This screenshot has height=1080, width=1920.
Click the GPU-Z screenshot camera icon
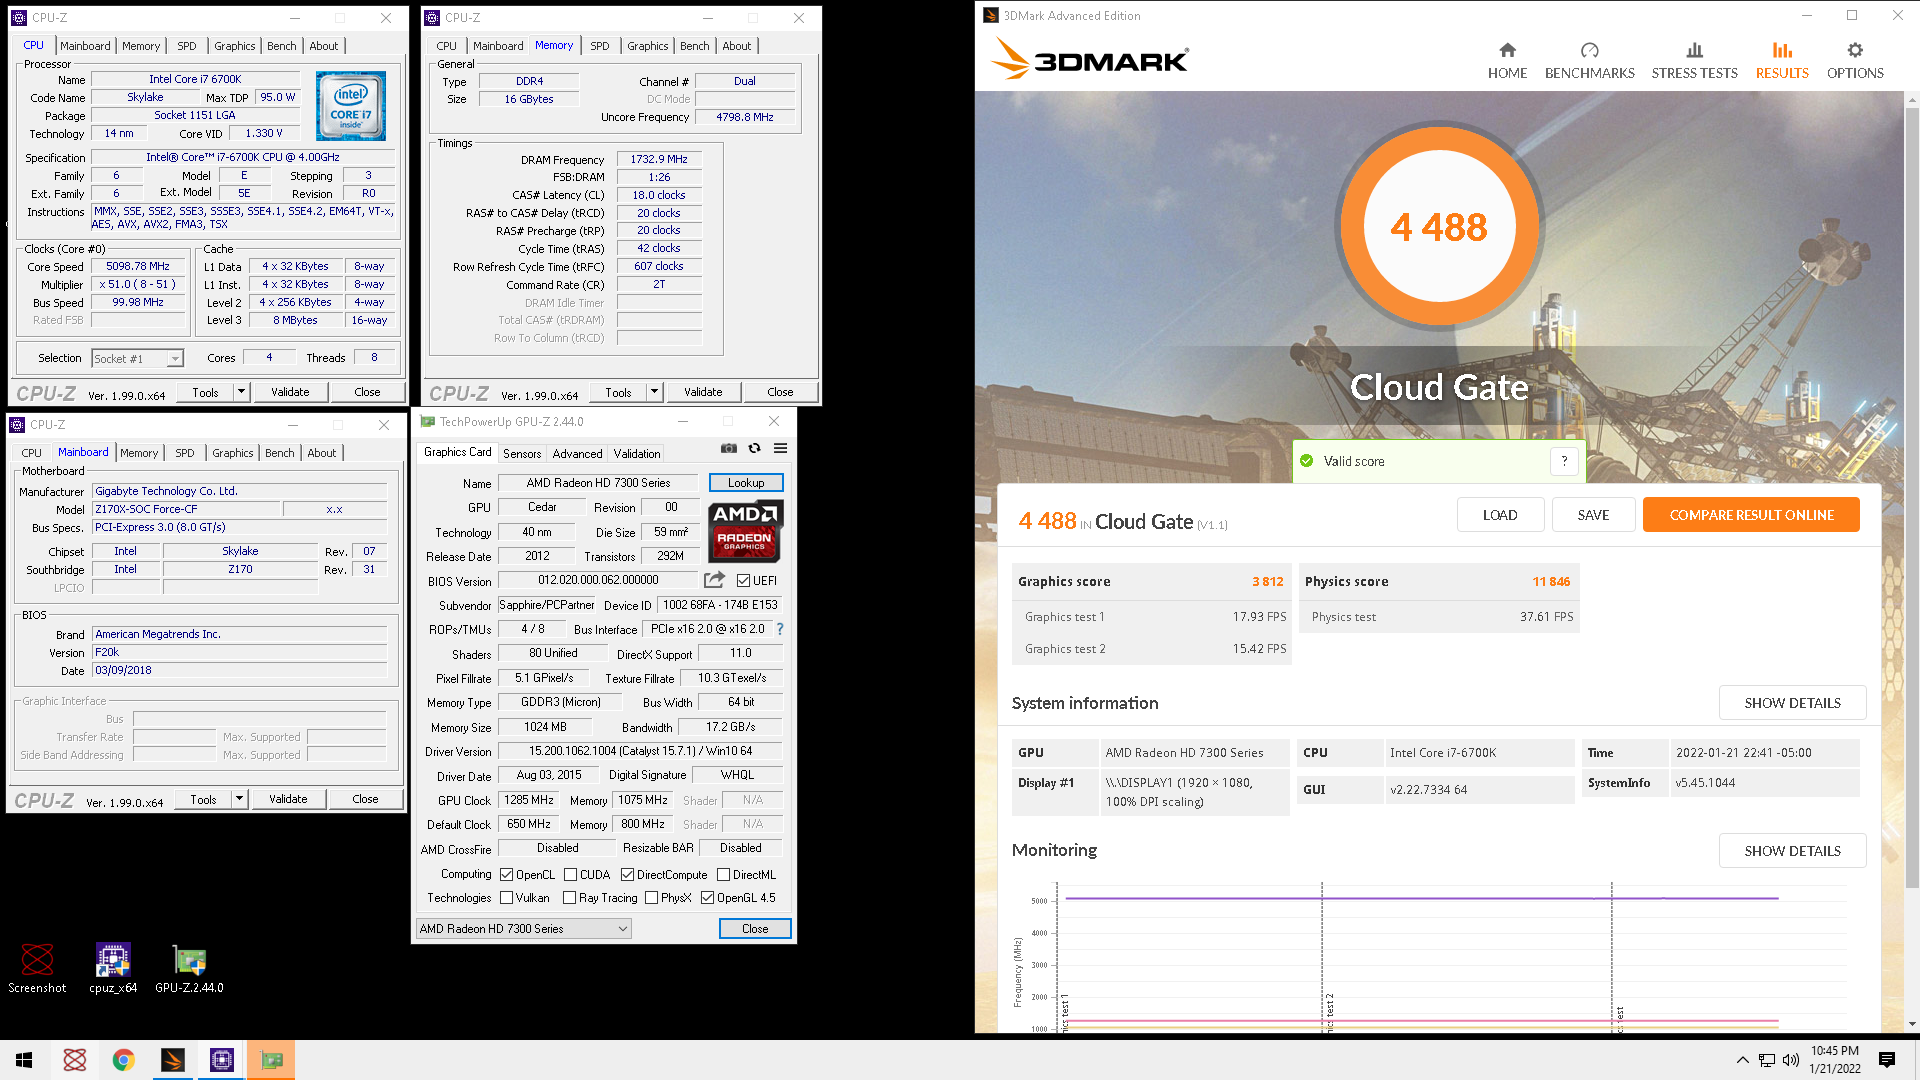click(729, 448)
